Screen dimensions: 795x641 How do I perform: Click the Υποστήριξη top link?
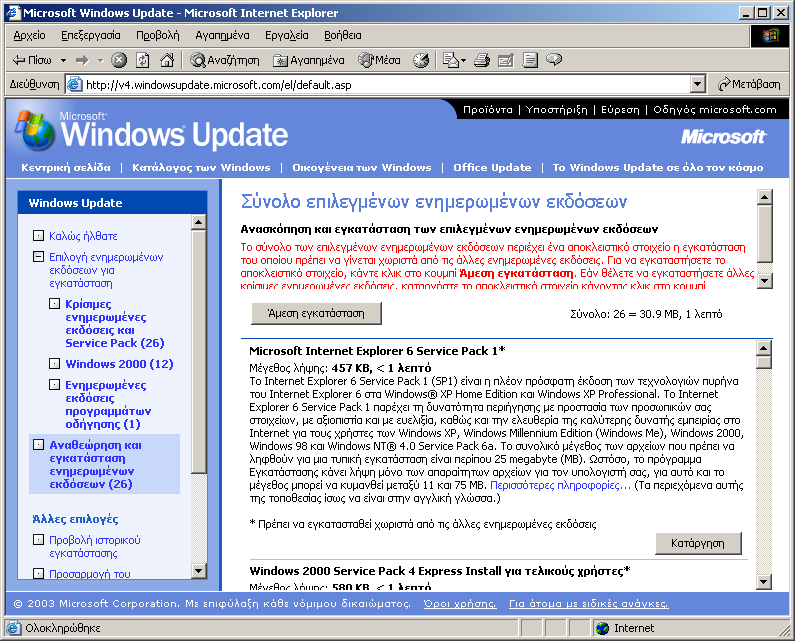click(x=557, y=110)
